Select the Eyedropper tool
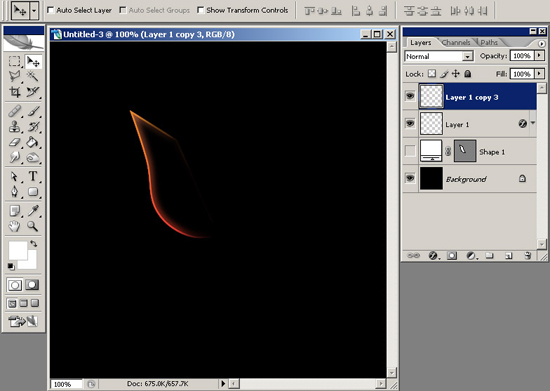Viewport: 550px width, 391px height. pyautogui.click(x=33, y=211)
